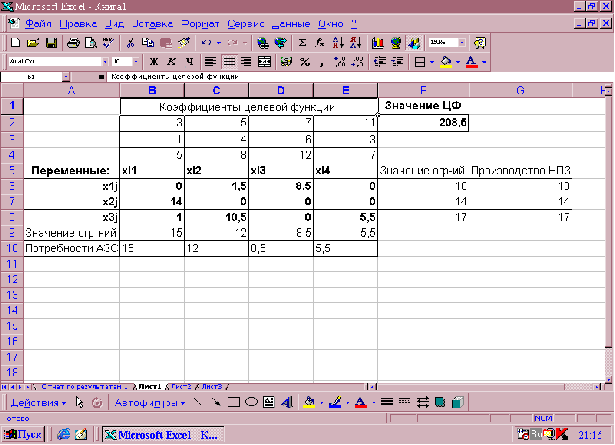Open the Map icon in toolbar
Screen dimensions: 615x445
396,43
